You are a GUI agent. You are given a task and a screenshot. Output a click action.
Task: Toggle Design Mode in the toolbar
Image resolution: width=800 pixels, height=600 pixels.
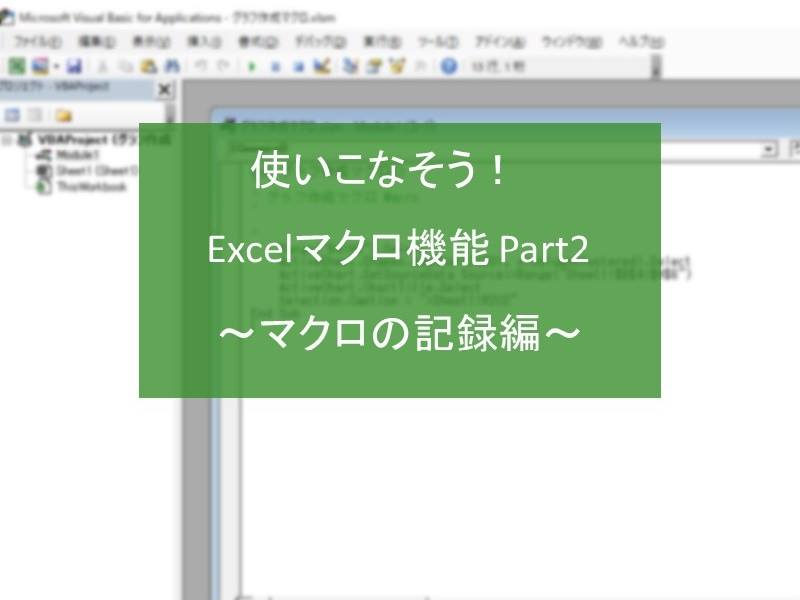(321, 66)
